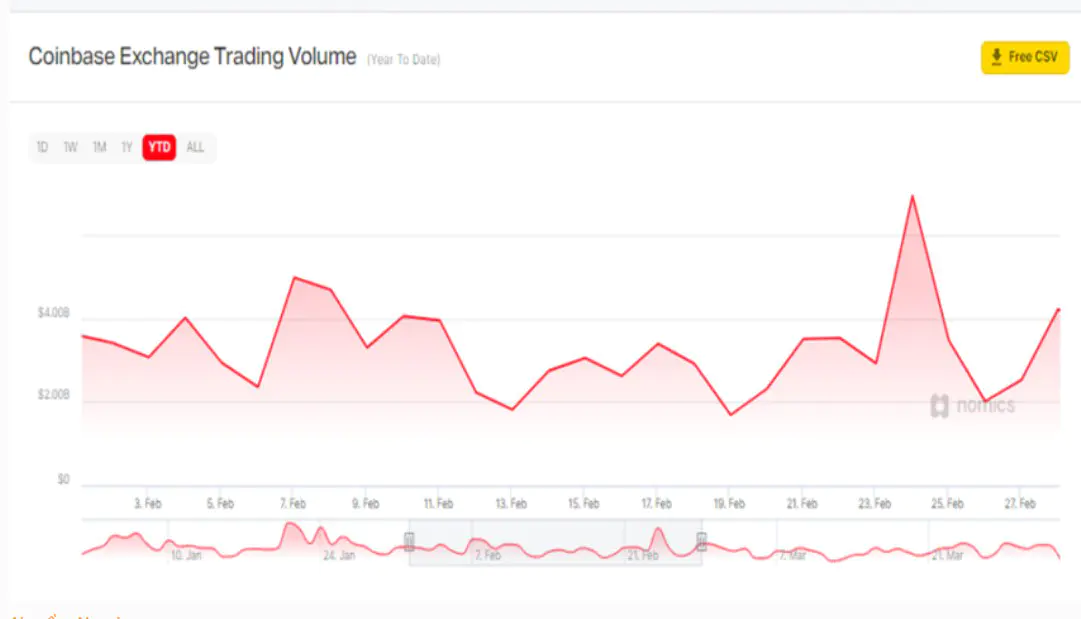Click the 7. Feb peak data point

pos(294,278)
